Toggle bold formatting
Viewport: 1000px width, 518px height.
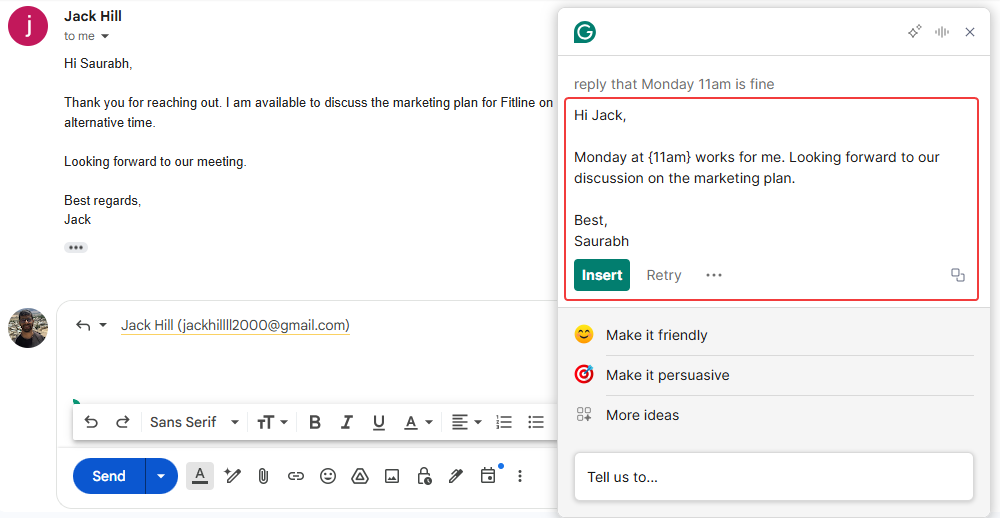pos(314,422)
